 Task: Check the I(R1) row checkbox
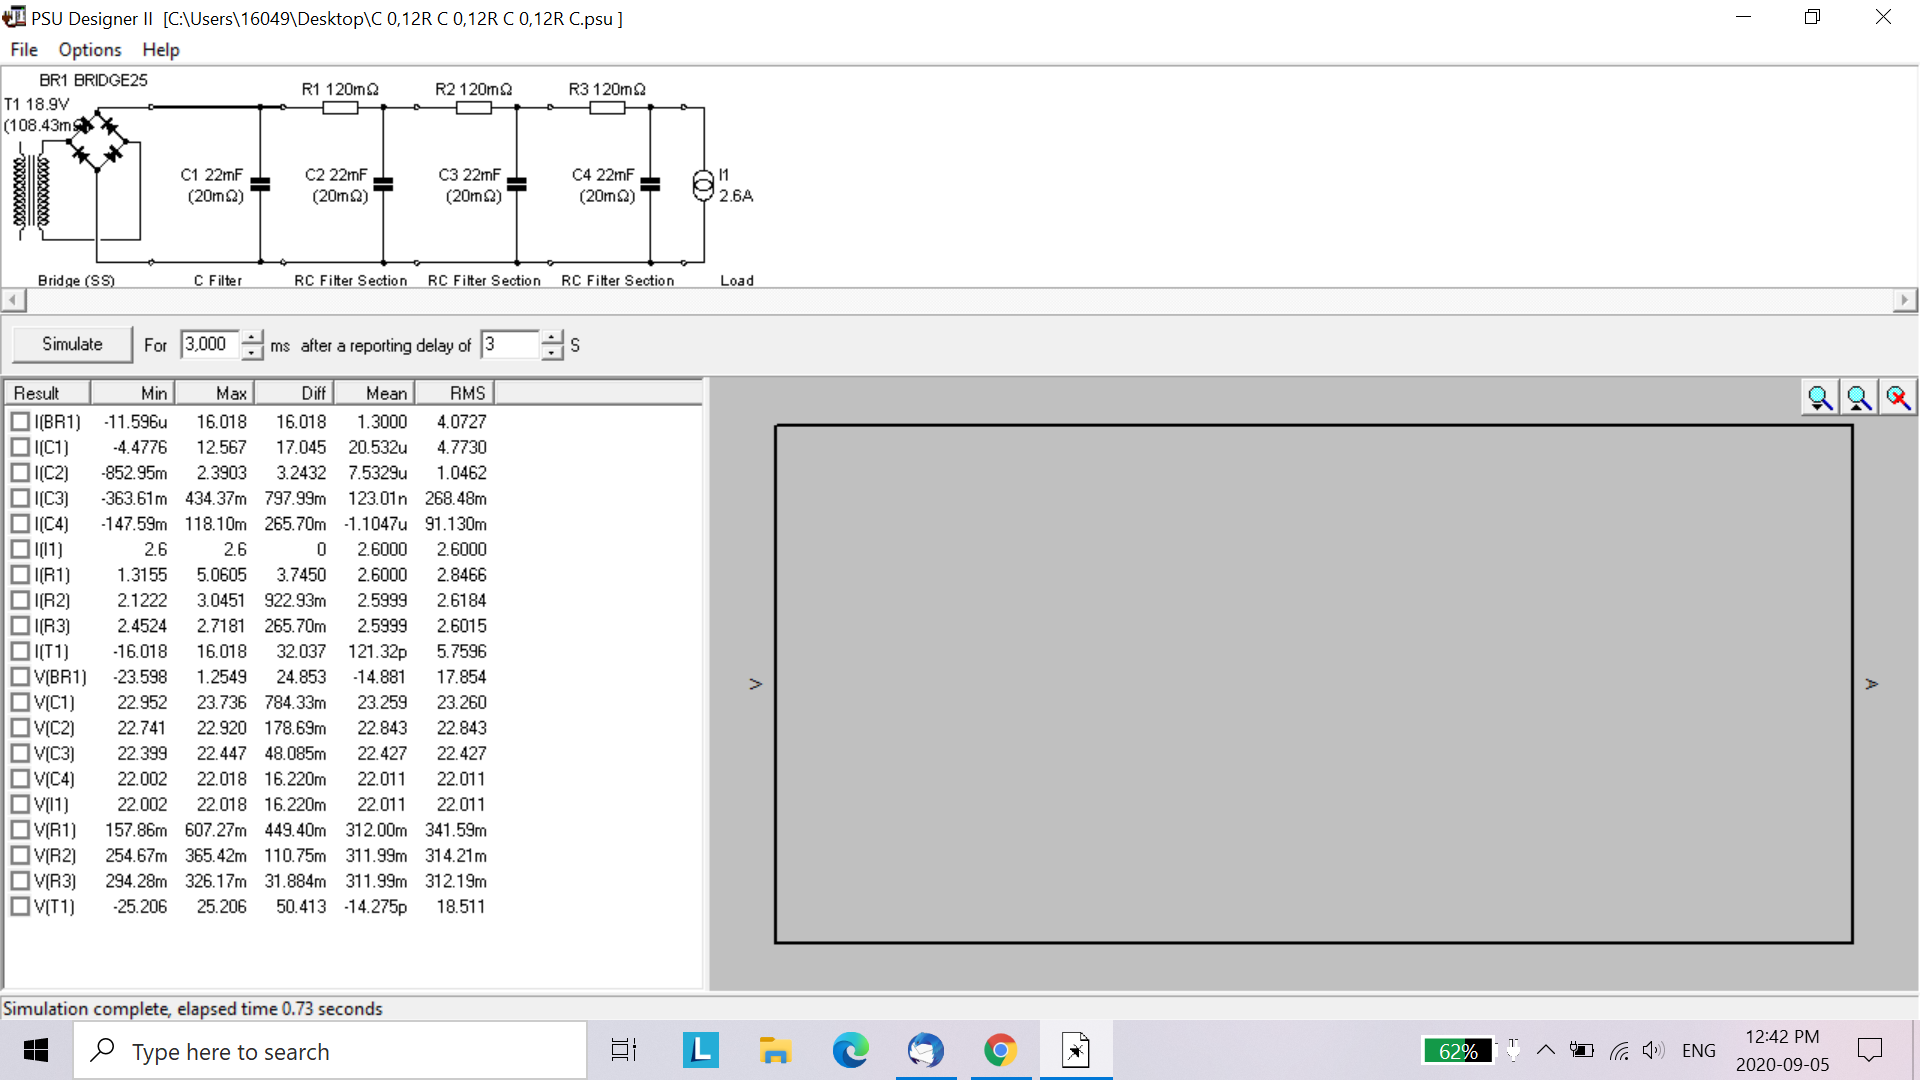[20, 575]
